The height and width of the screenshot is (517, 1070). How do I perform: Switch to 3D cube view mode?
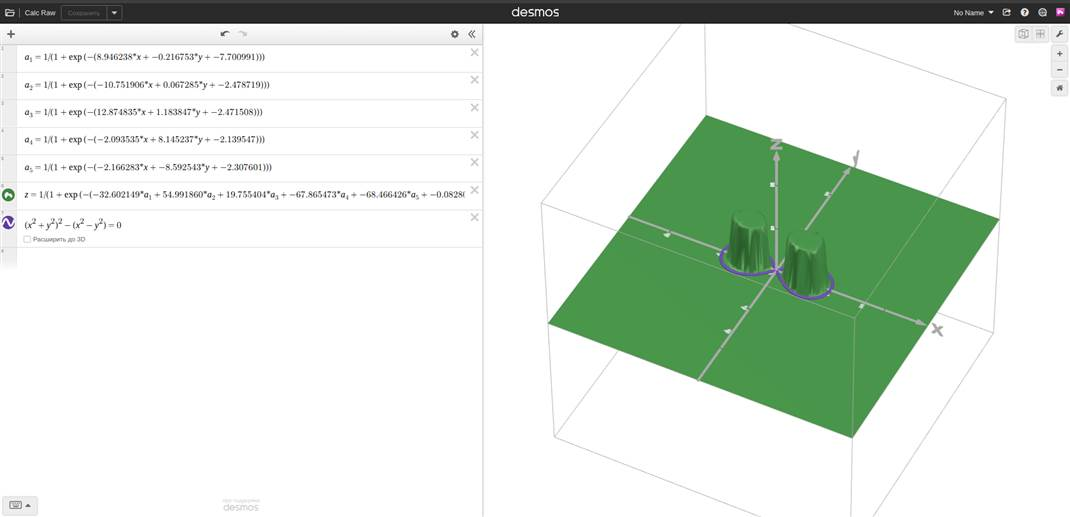pyautogui.click(x=1023, y=34)
